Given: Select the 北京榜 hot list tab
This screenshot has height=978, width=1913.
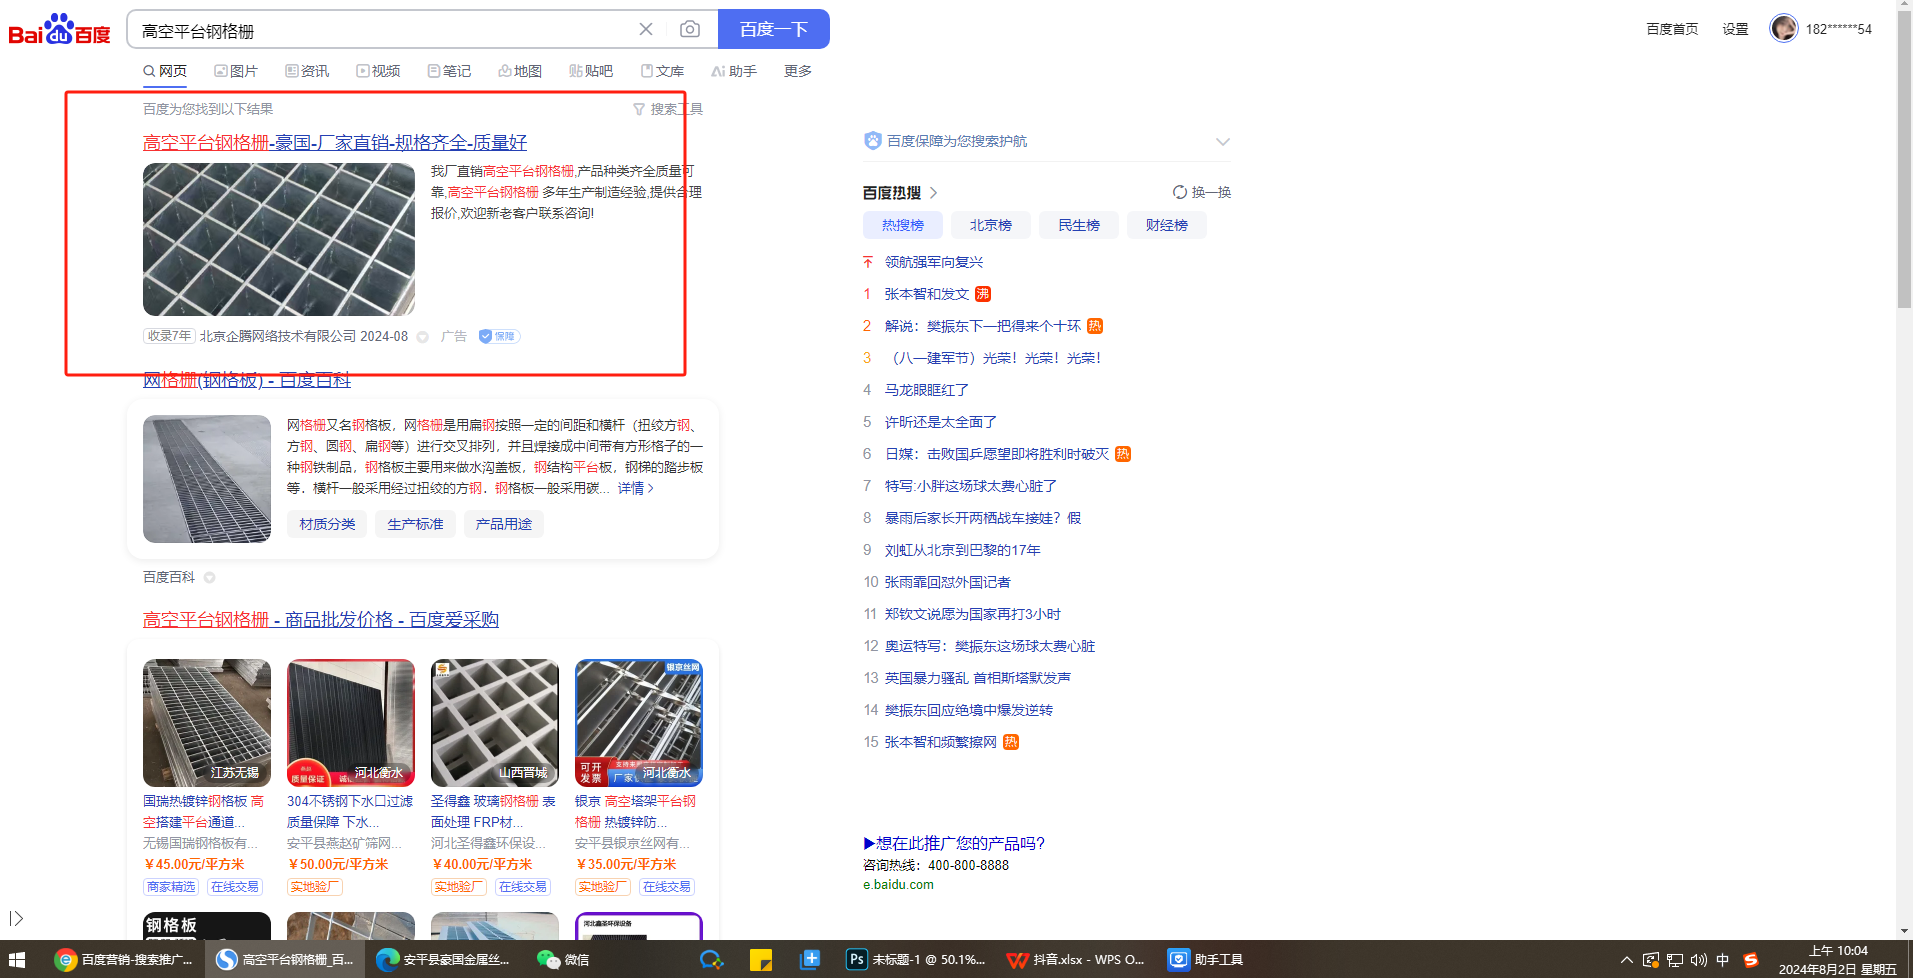Looking at the screenshot, I should point(991,225).
